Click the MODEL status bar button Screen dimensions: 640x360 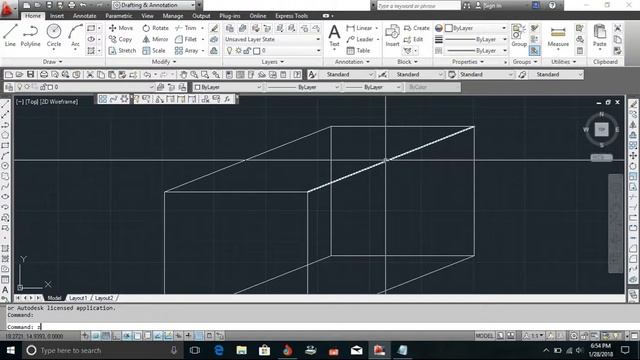[484, 336]
